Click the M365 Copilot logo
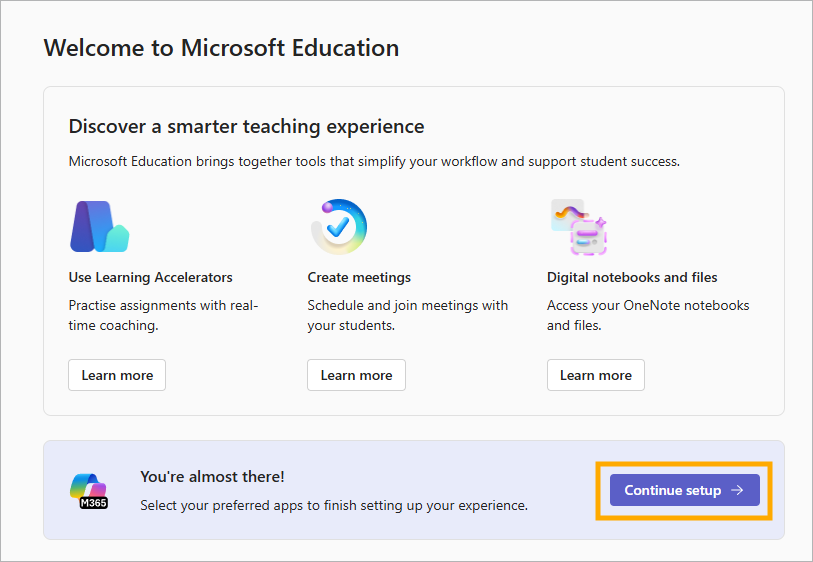 (x=89, y=490)
